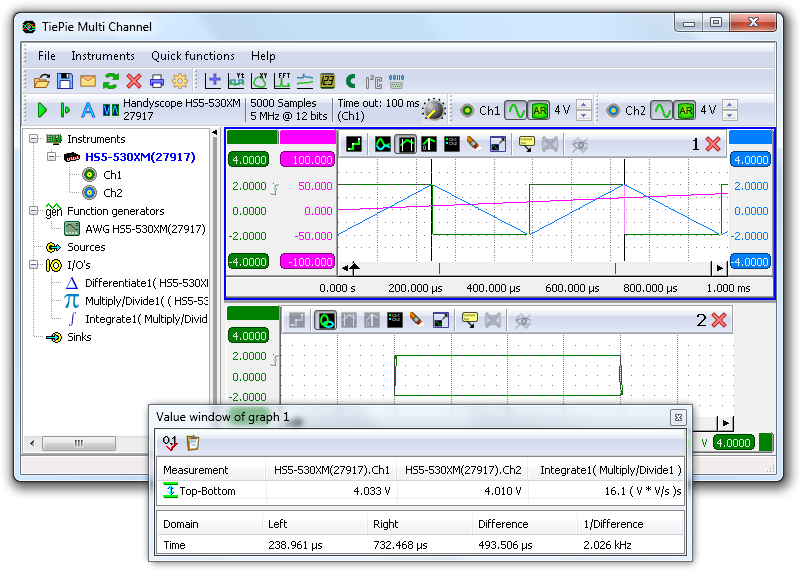Open settings with the gear icon
Screen dimensions: 801x571
(180, 81)
